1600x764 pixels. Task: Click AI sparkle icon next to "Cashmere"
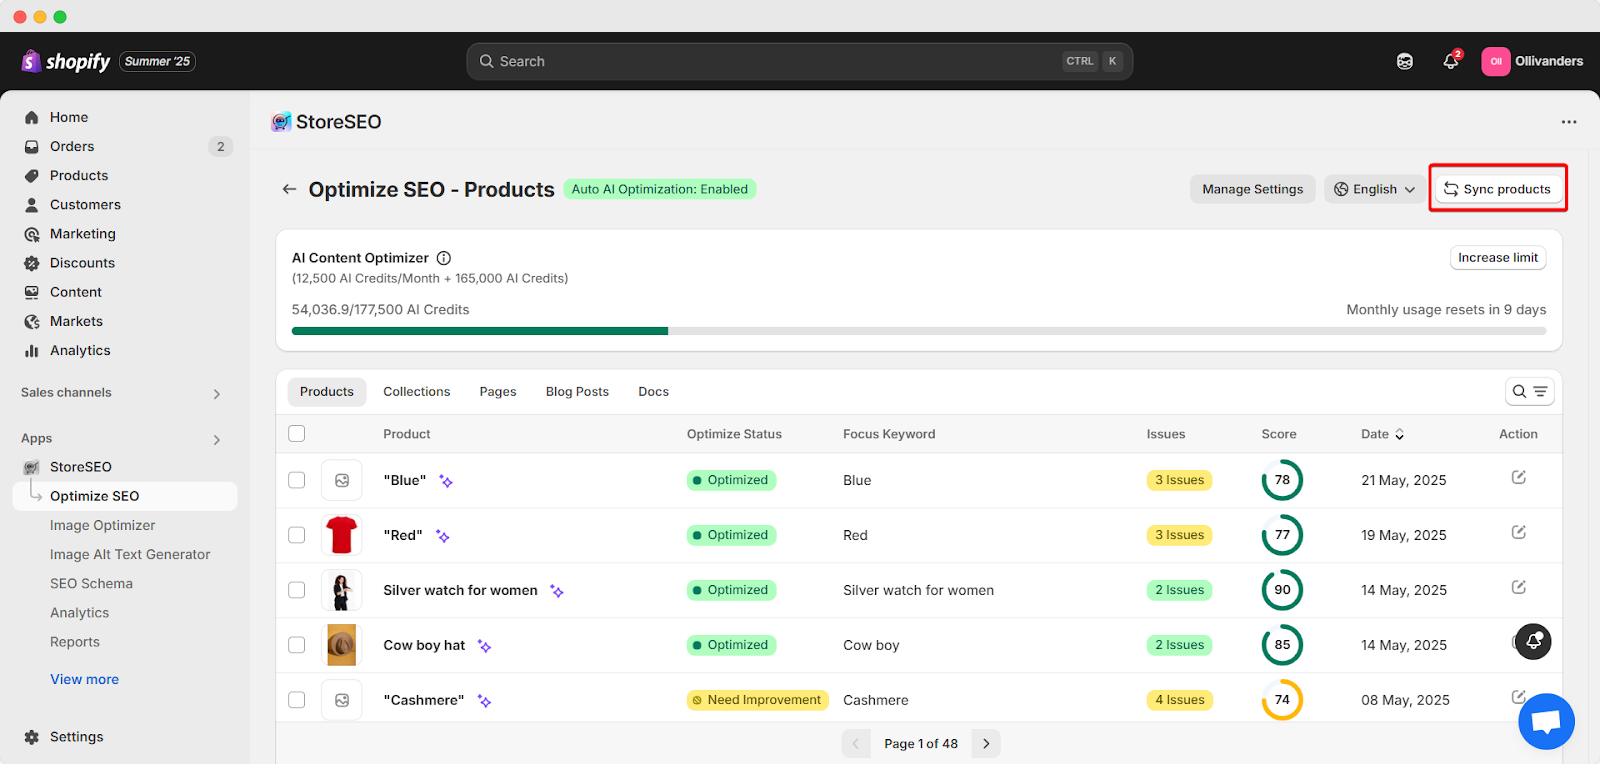pos(484,701)
